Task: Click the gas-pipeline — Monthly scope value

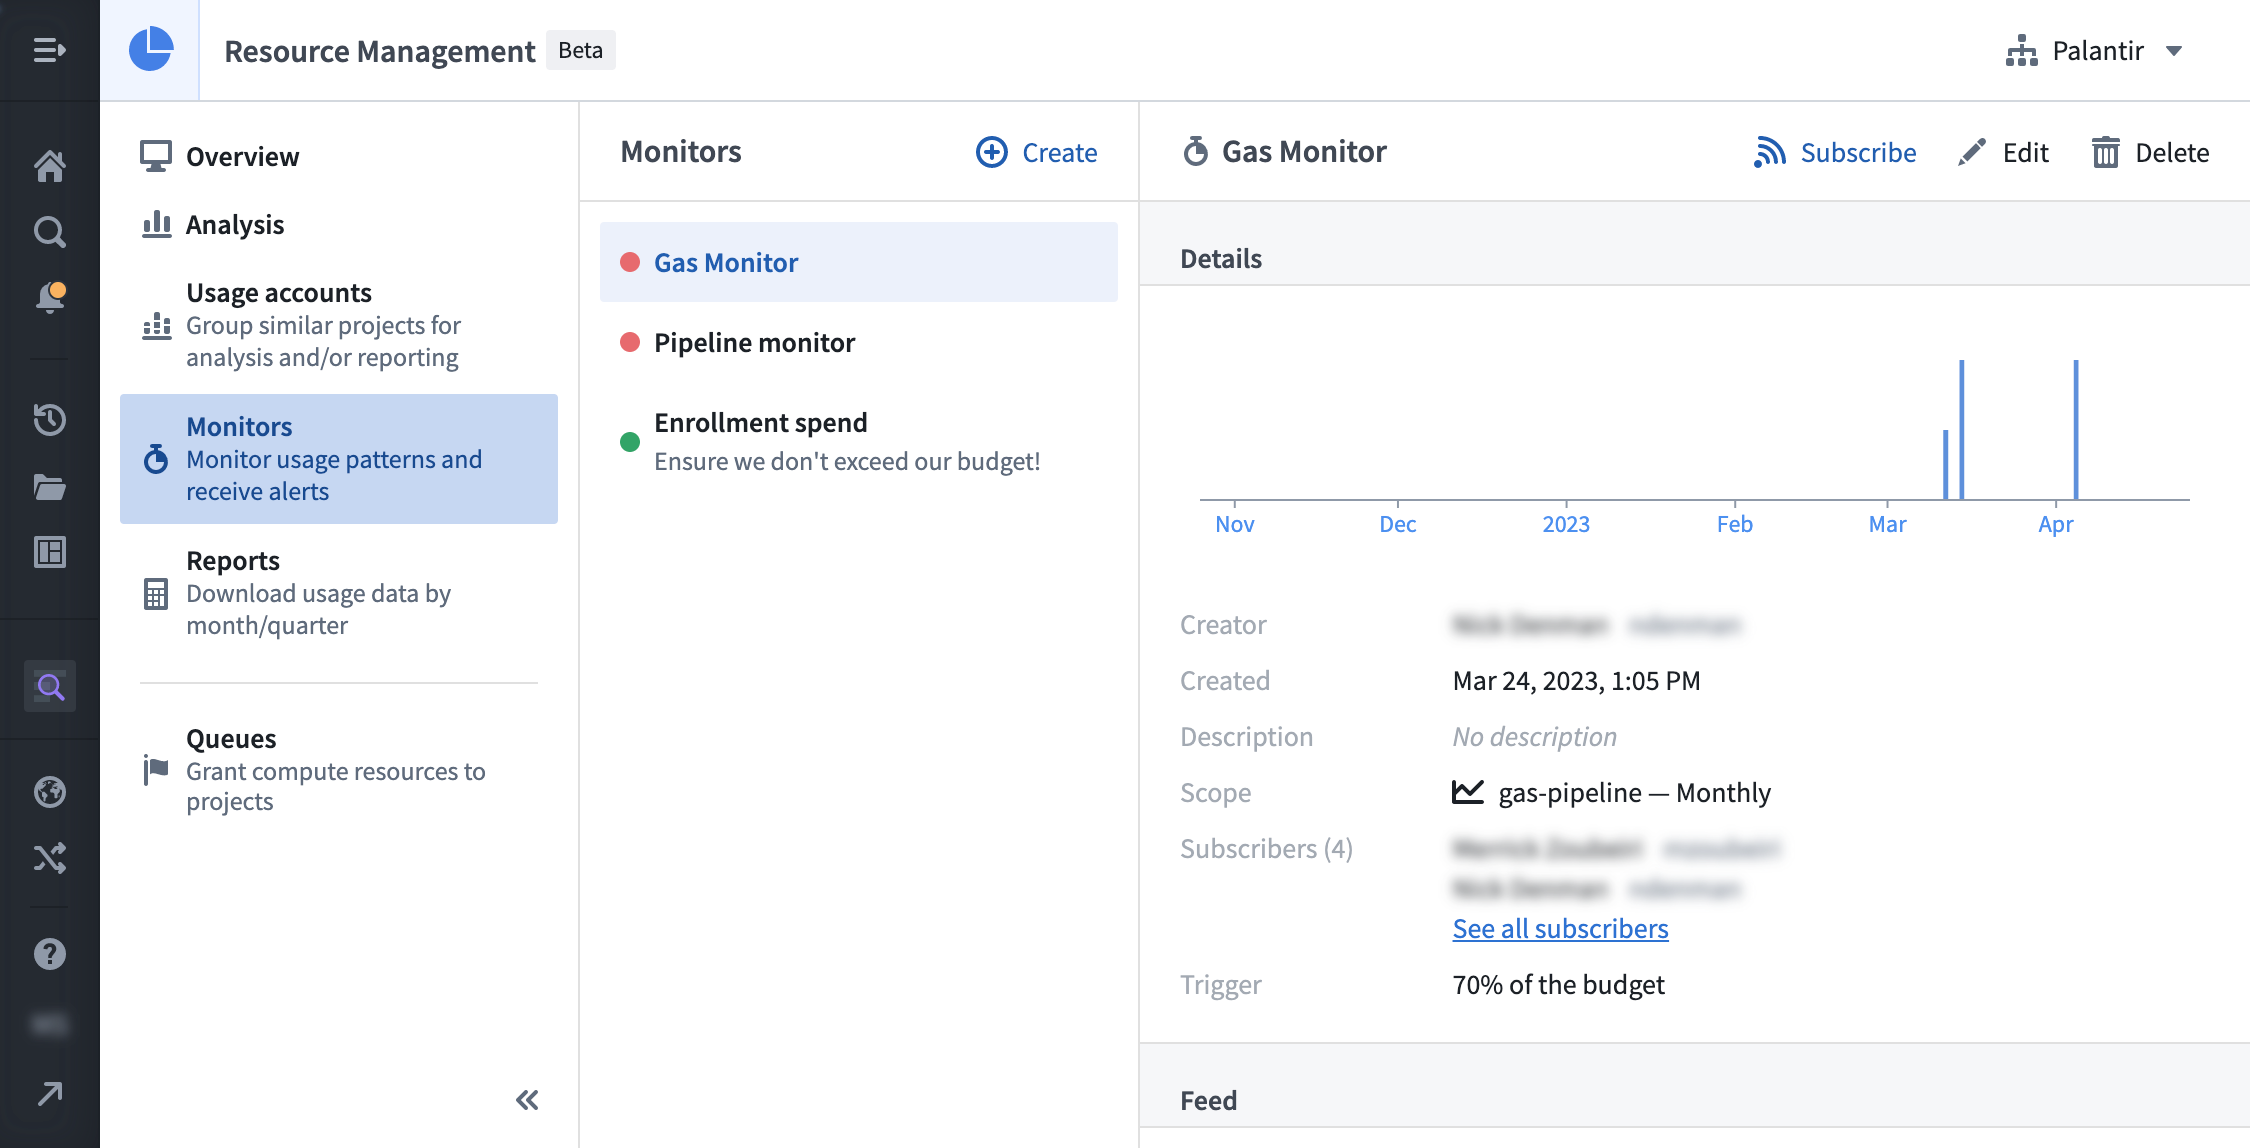Action: (x=1611, y=792)
